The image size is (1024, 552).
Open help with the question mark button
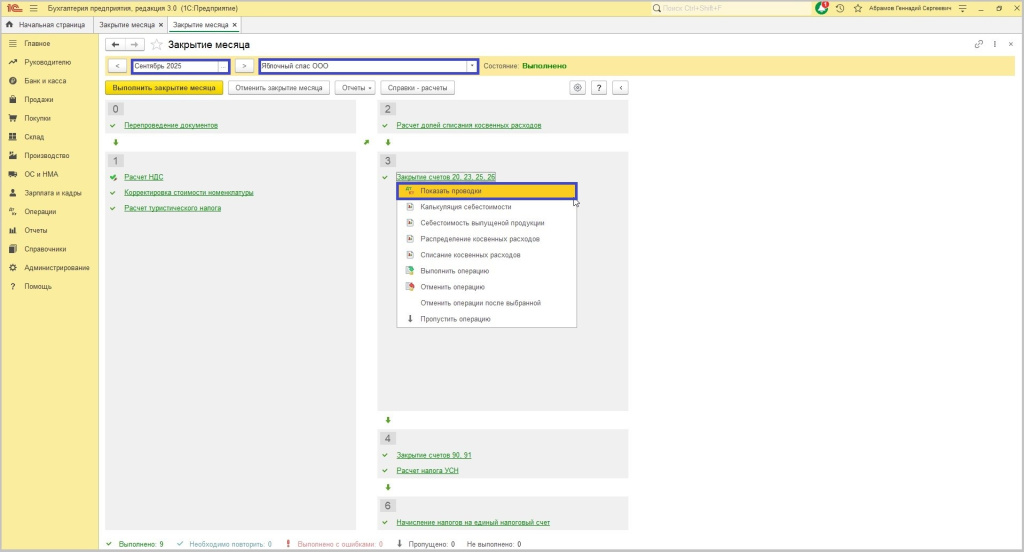pos(599,88)
